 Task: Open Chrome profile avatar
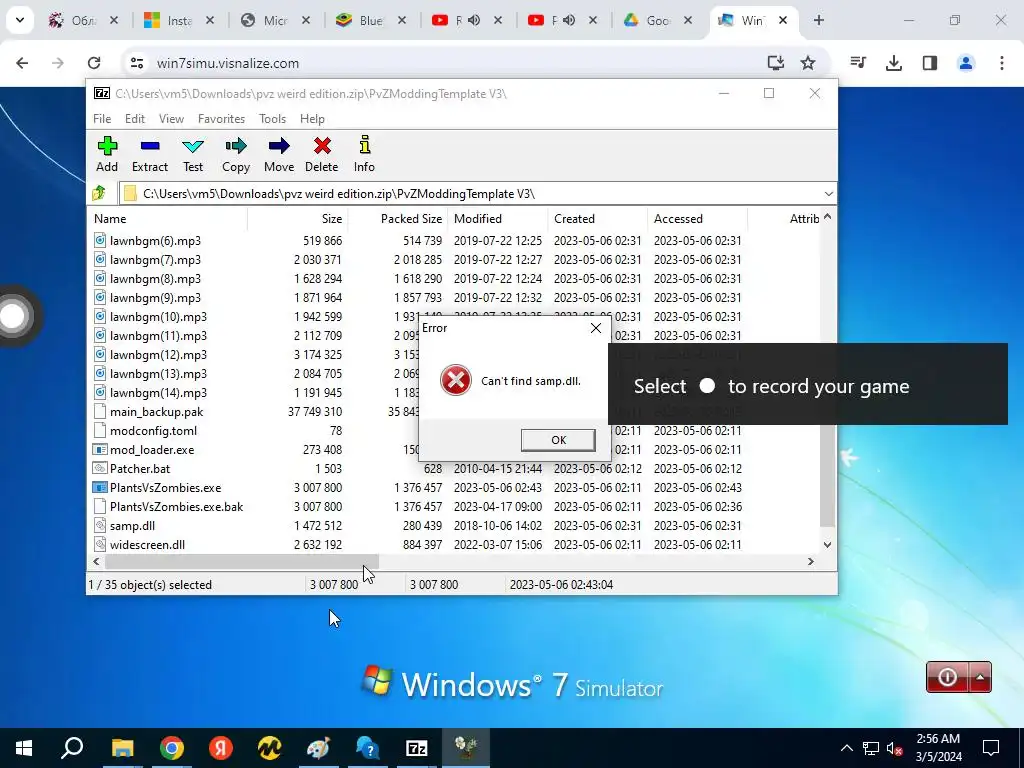point(965,63)
